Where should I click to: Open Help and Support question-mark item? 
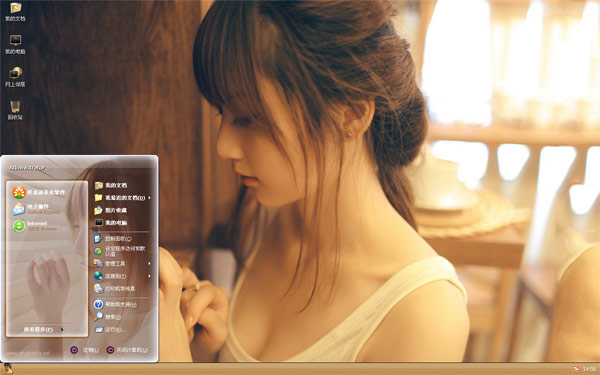click(115, 305)
